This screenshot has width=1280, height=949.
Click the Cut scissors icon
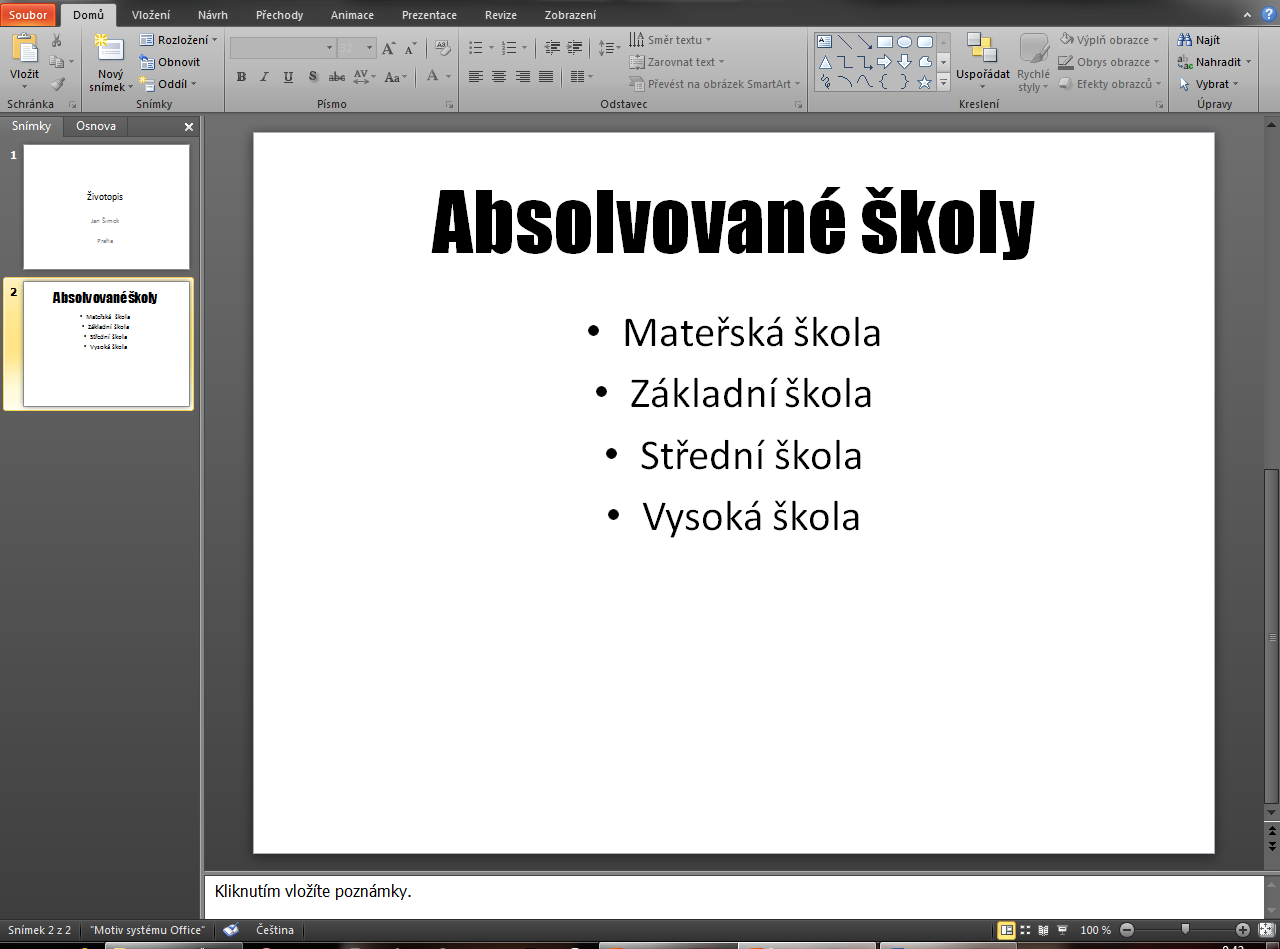(x=57, y=40)
